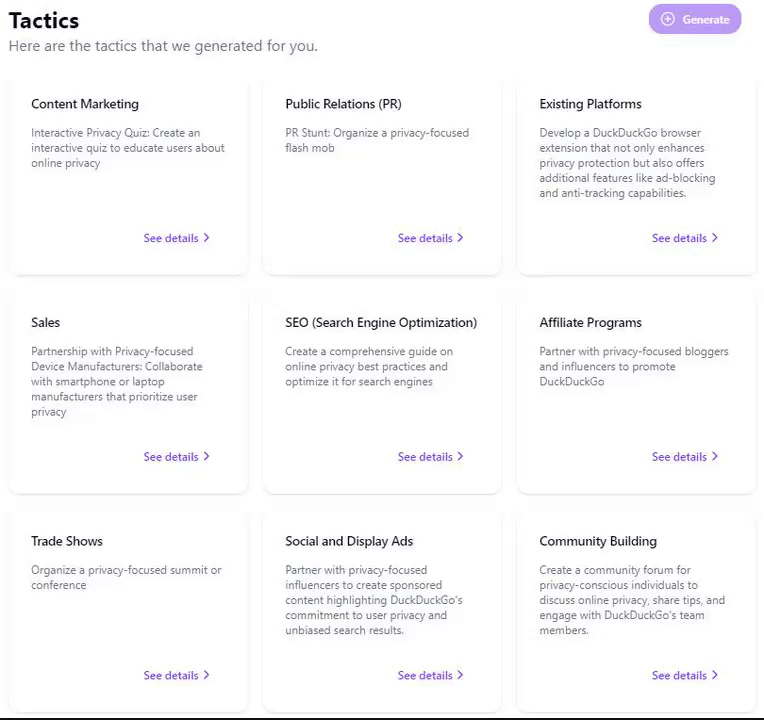Click the plus icon on Generate

tap(668, 19)
